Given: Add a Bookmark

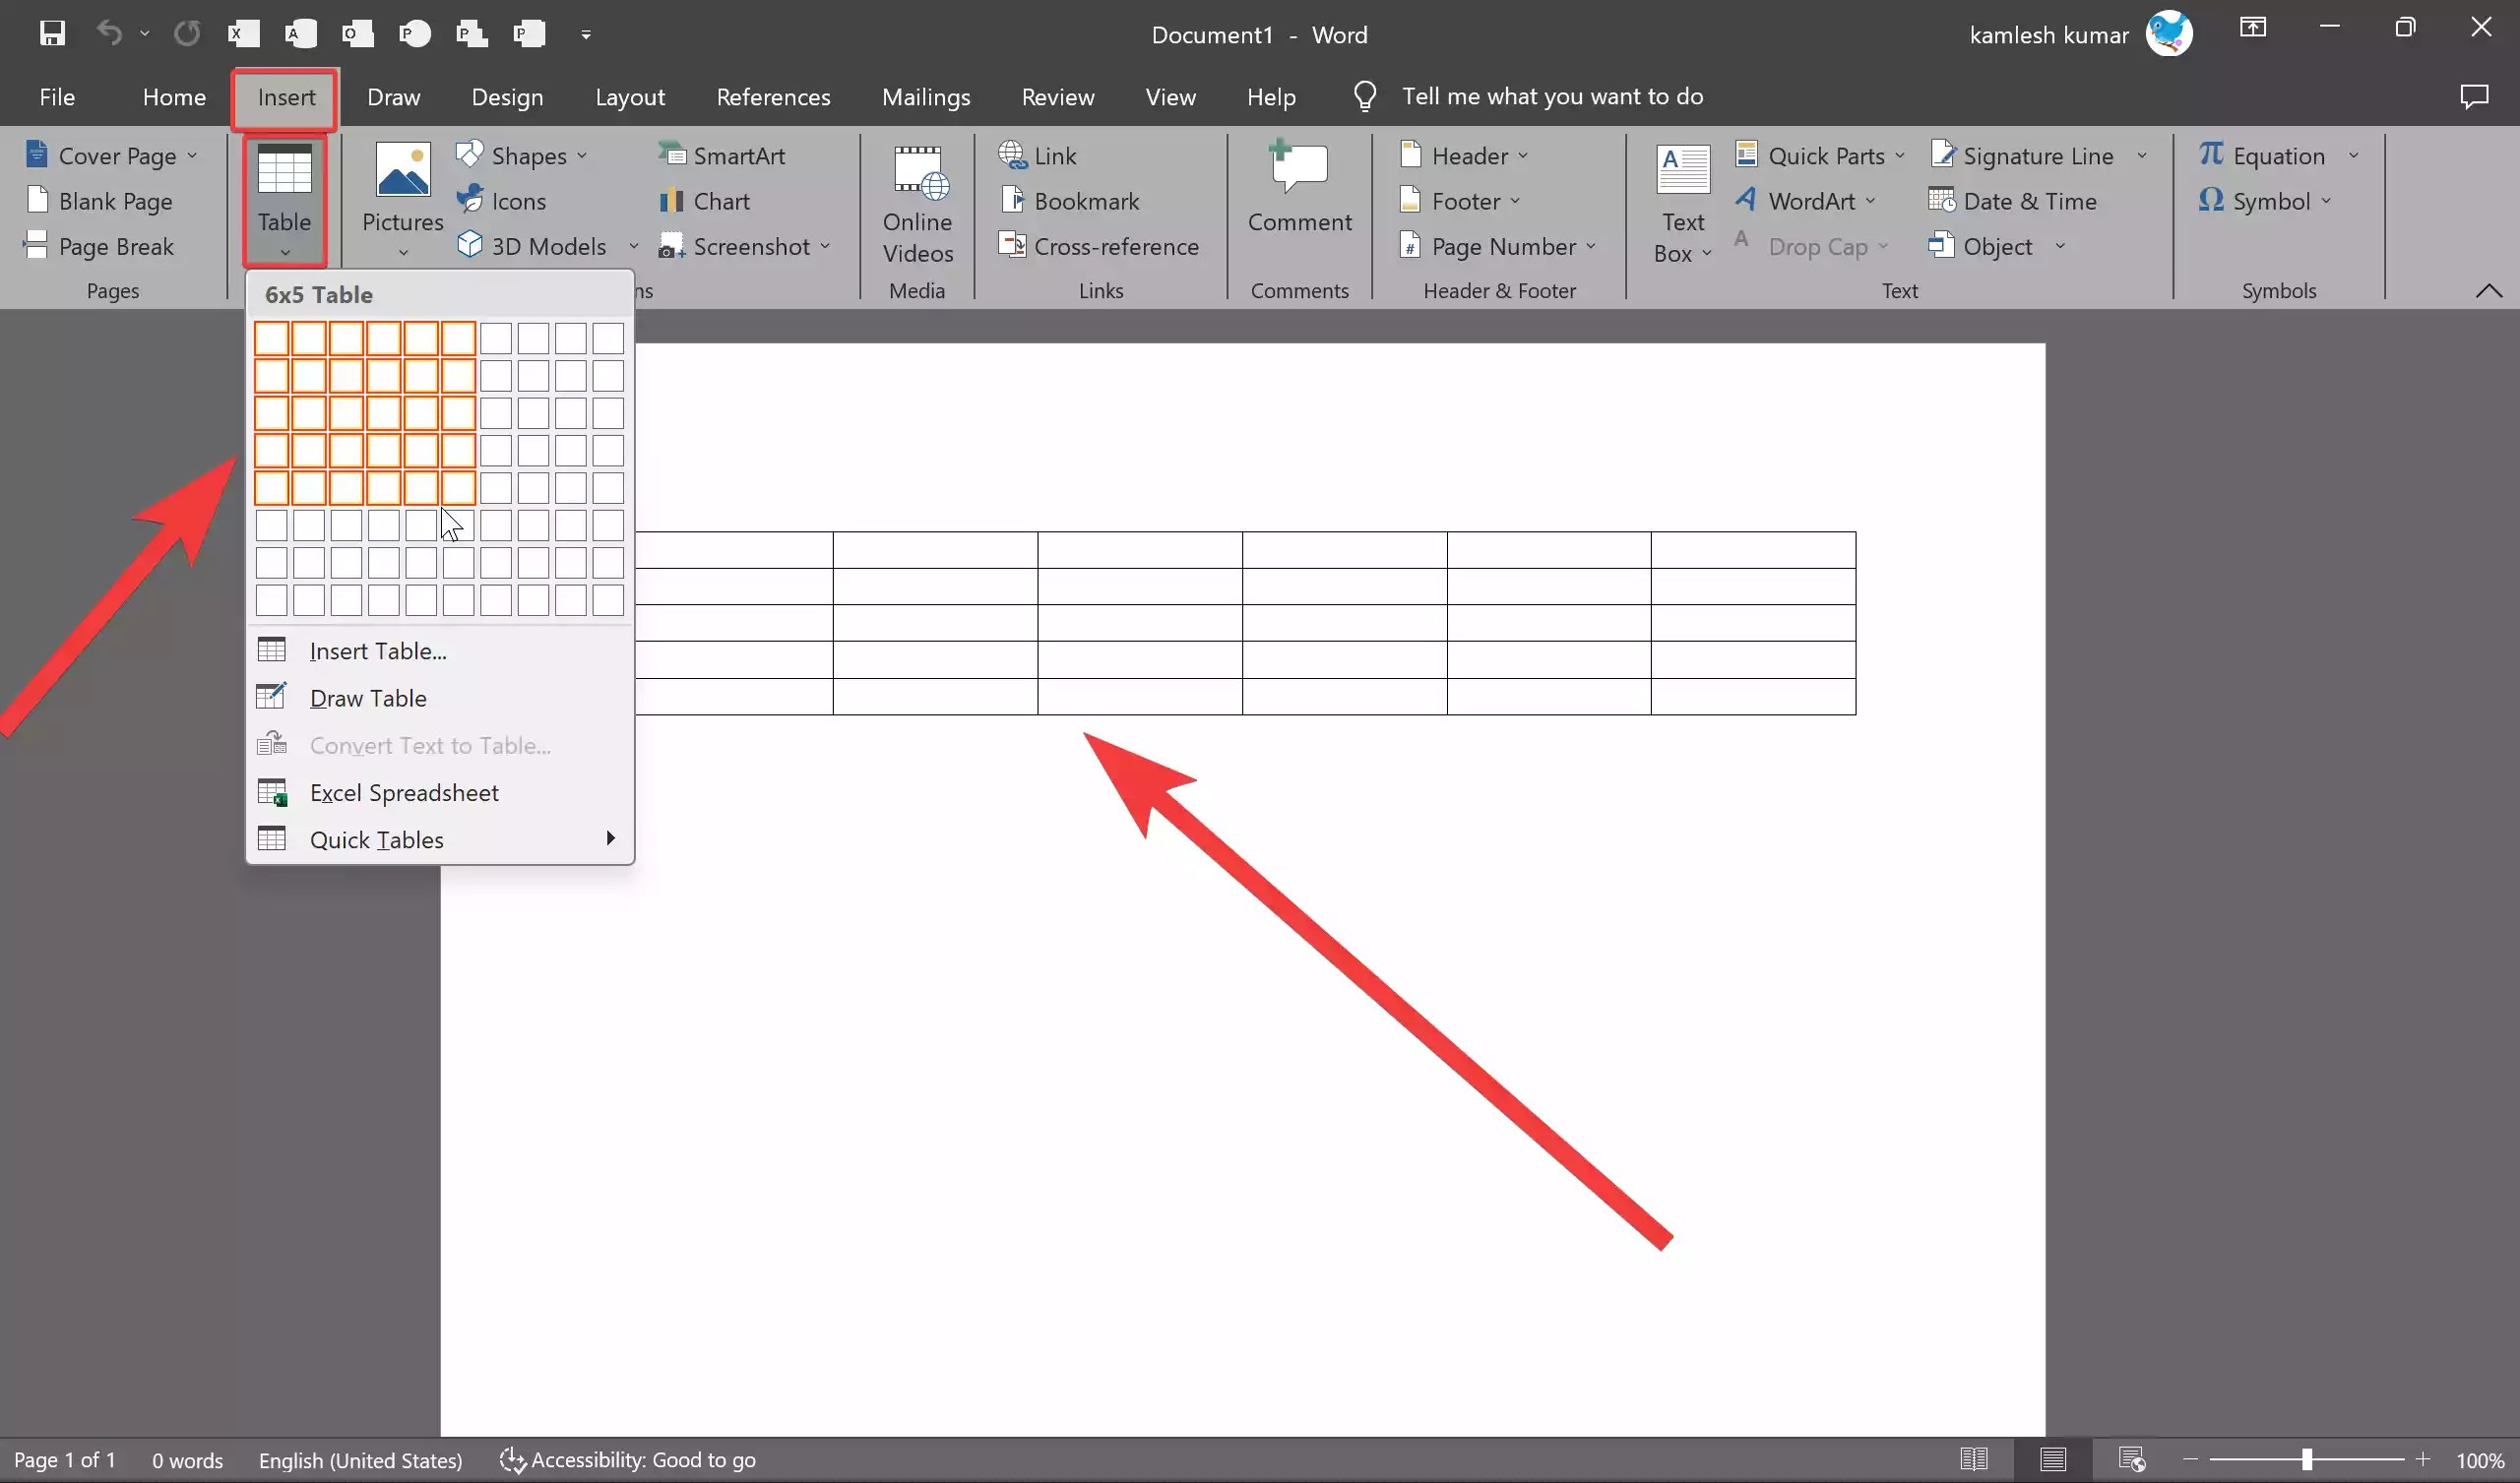Looking at the screenshot, I should click(x=1072, y=201).
